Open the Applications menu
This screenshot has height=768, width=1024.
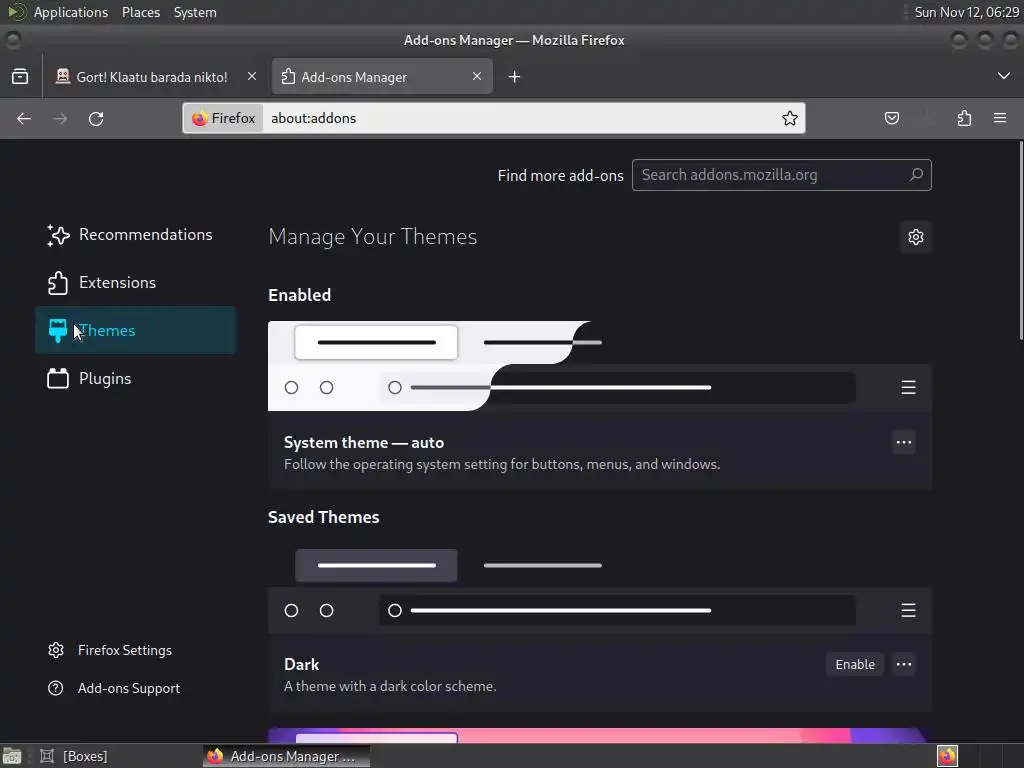point(71,12)
